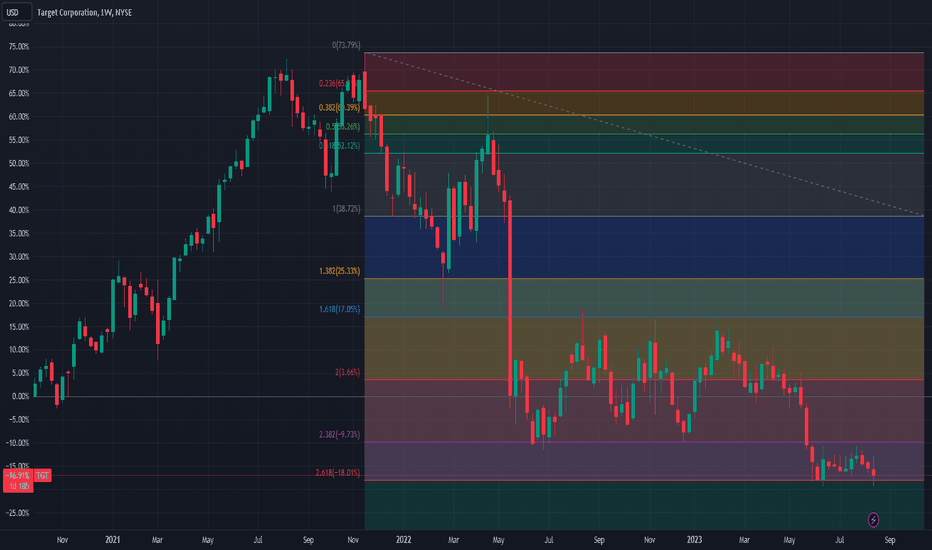Viewport: 932px width, 550px height.
Task: Click the 2021 time axis label
Action: click(112, 540)
